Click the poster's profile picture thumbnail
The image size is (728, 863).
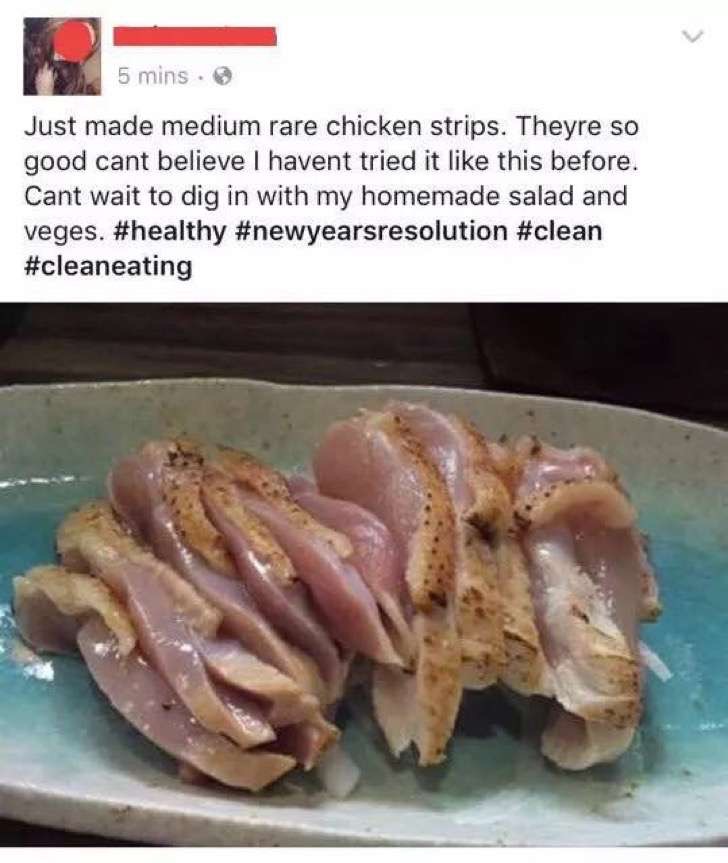tap(62, 56)
